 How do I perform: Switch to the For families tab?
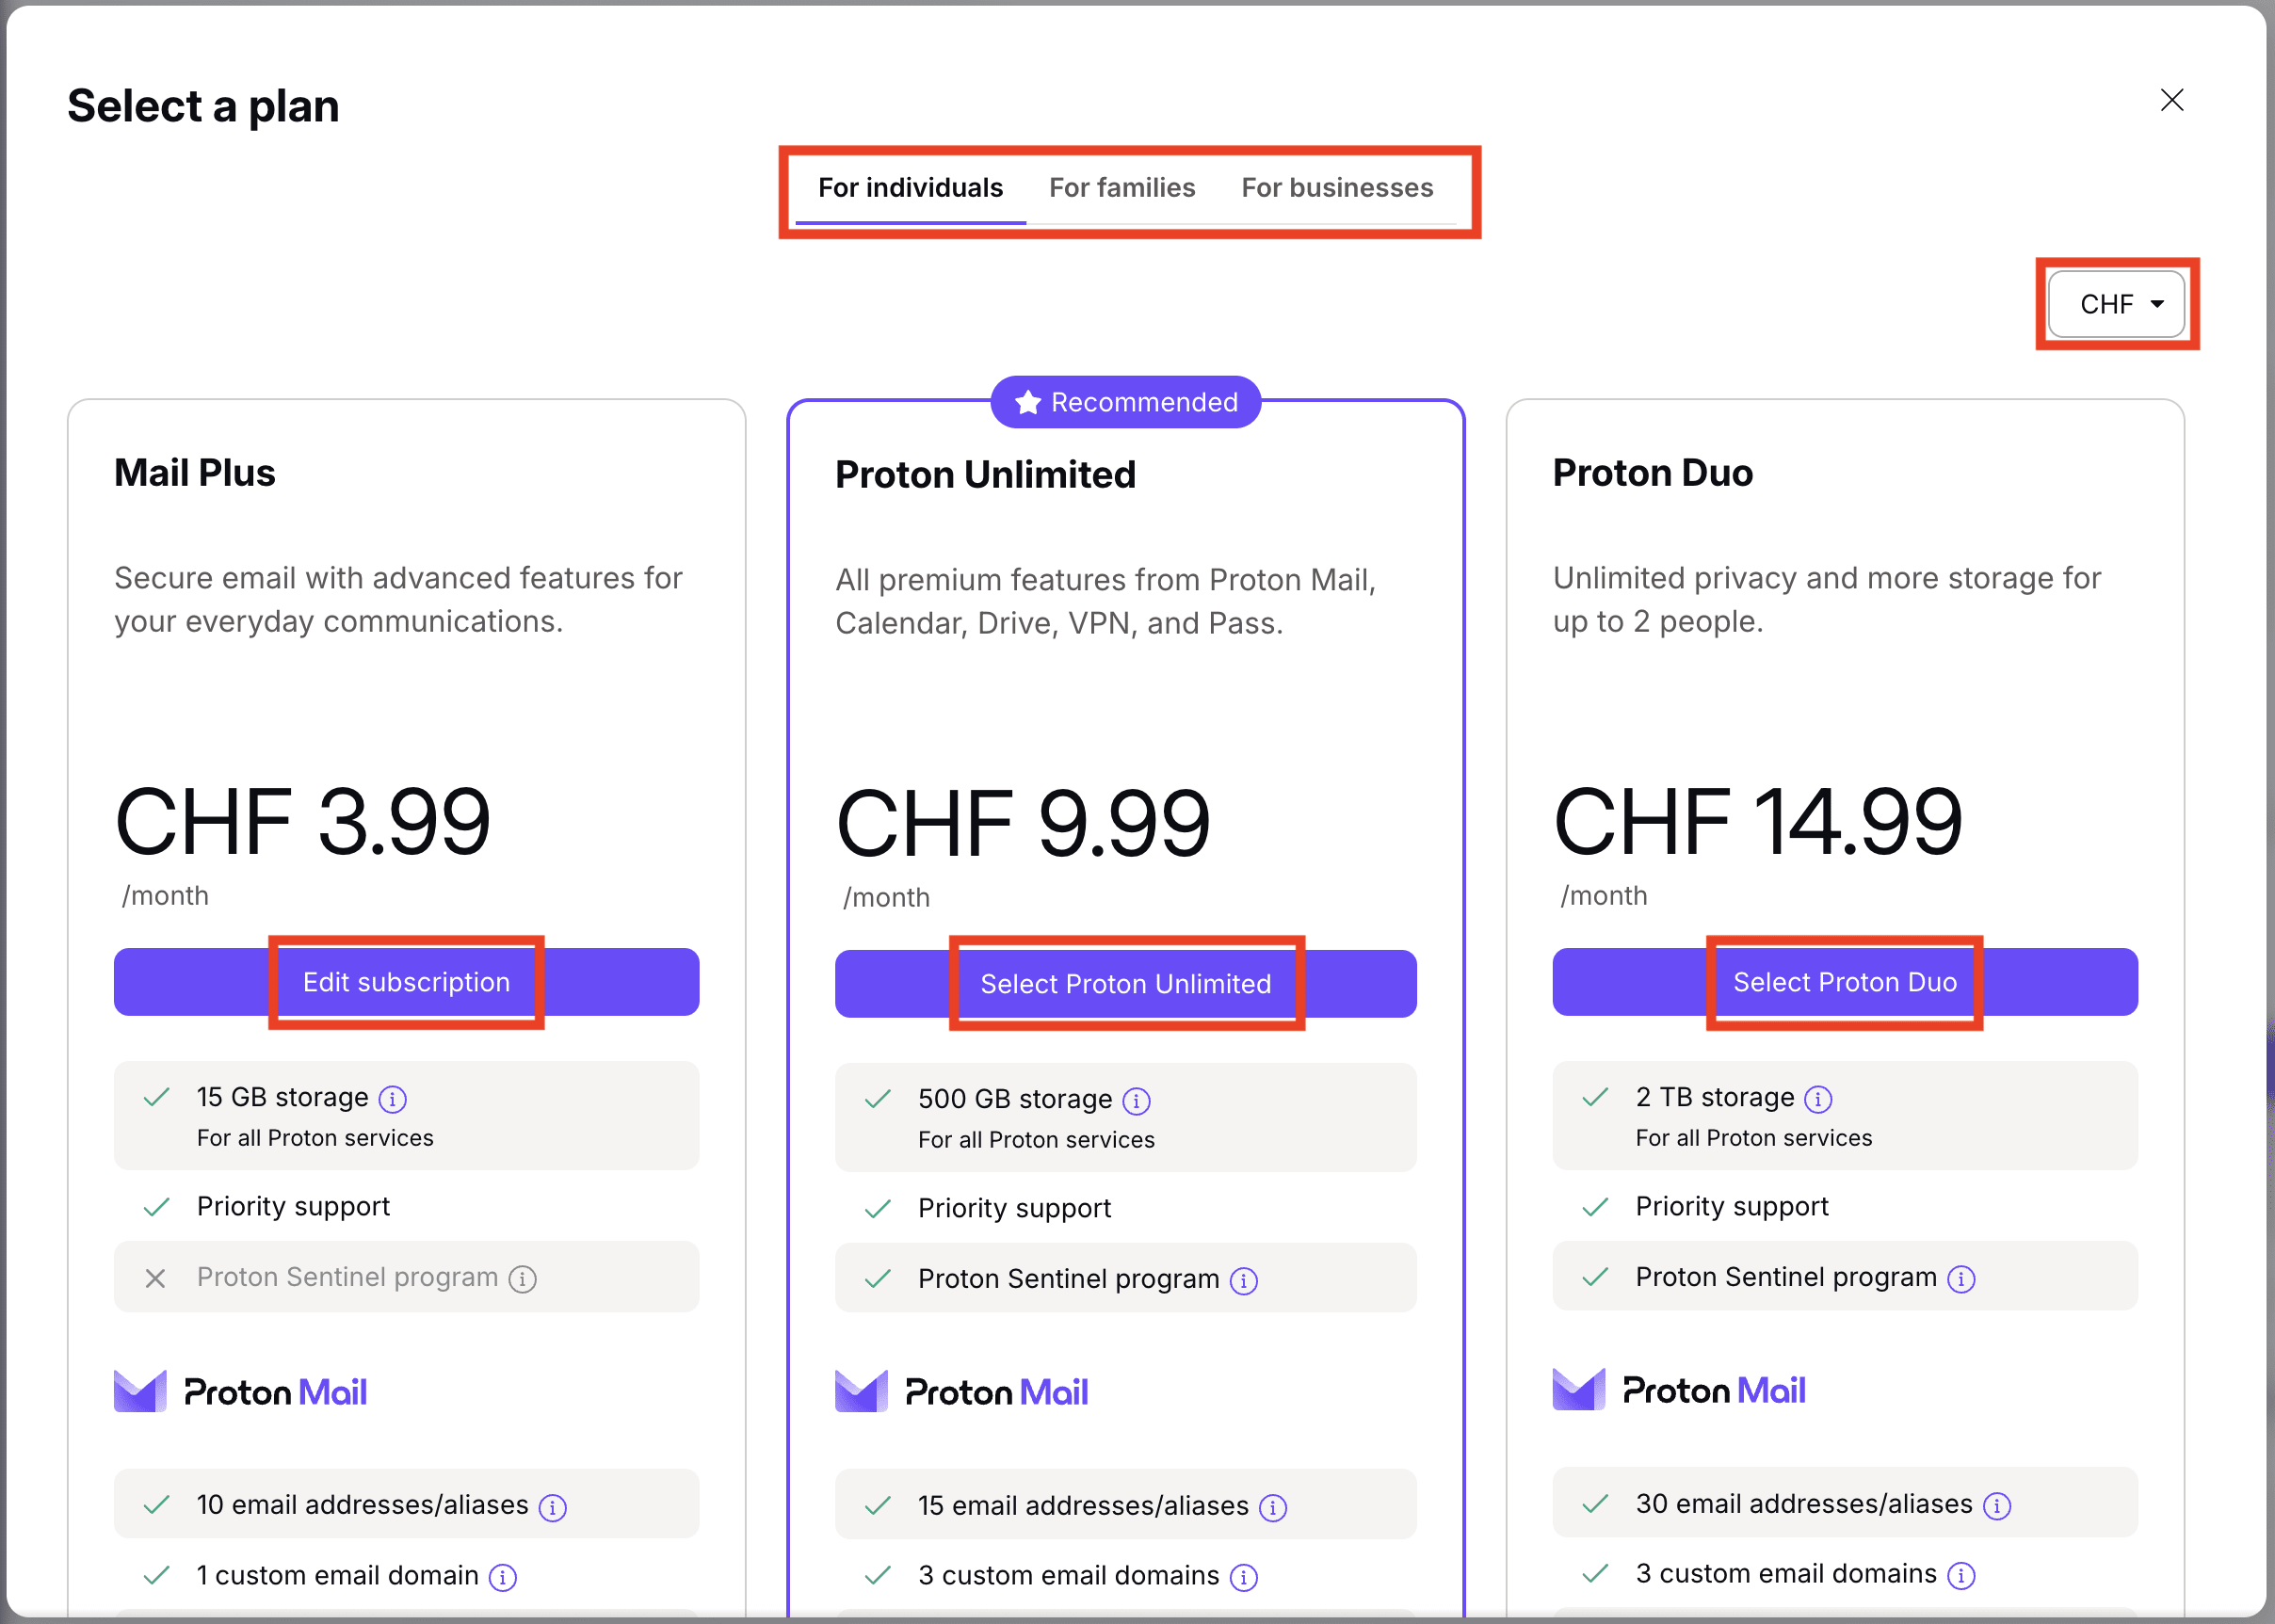(x=1122, y=187)
